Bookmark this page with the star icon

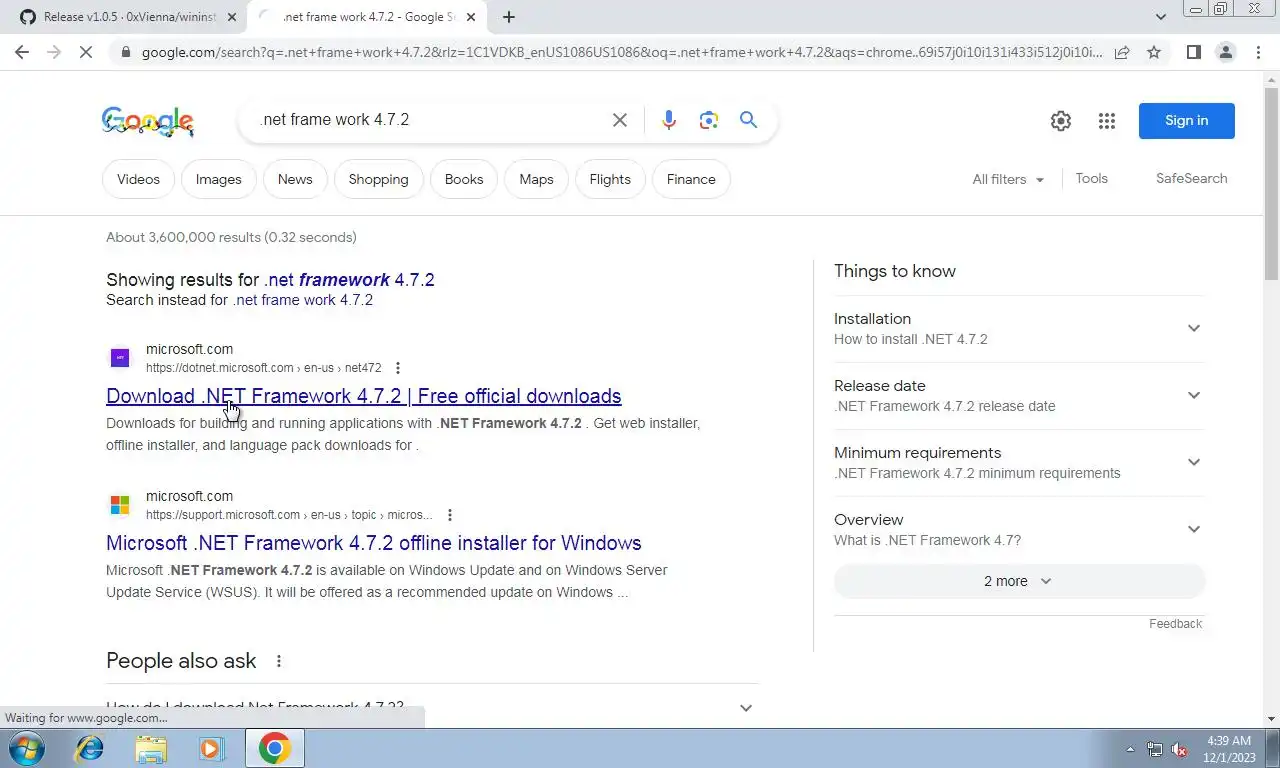click(x=1154, y=52)
